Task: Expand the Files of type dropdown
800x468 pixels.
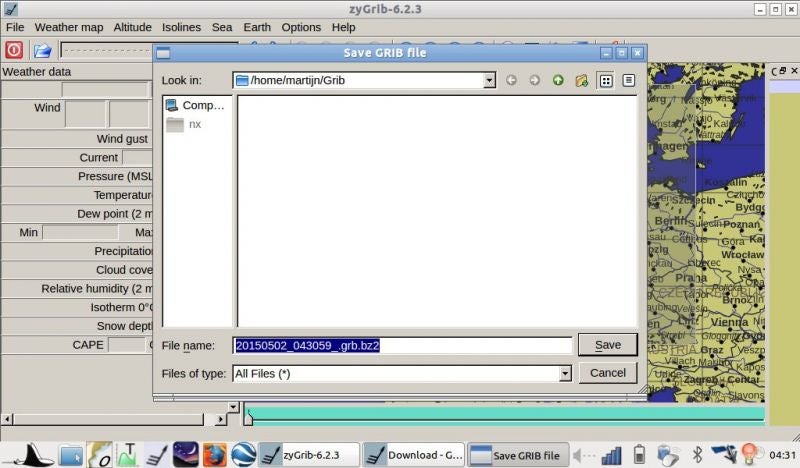Action: click(565, 374)
